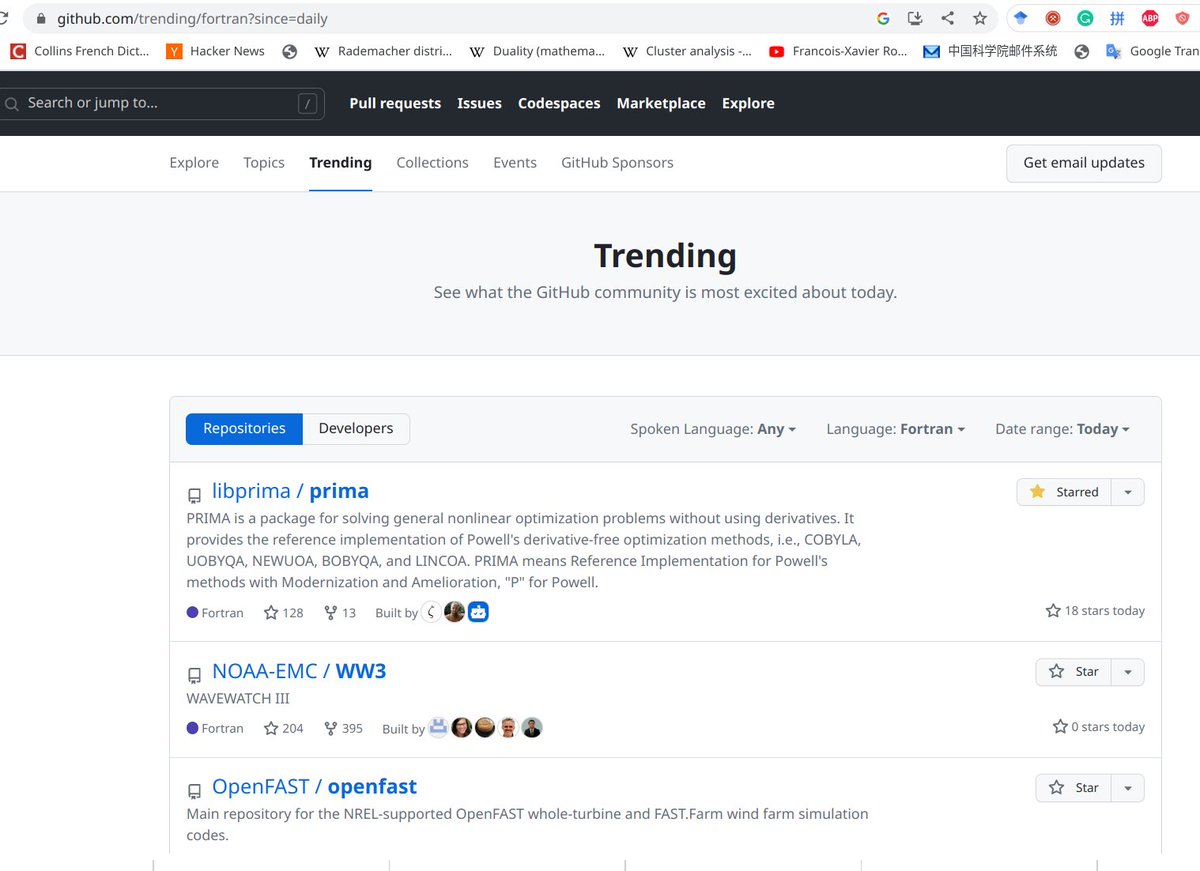Viewport: 1200px width, 871px height.
Task: Open the Grammarly extension icon
Action: pos(1085,18)
